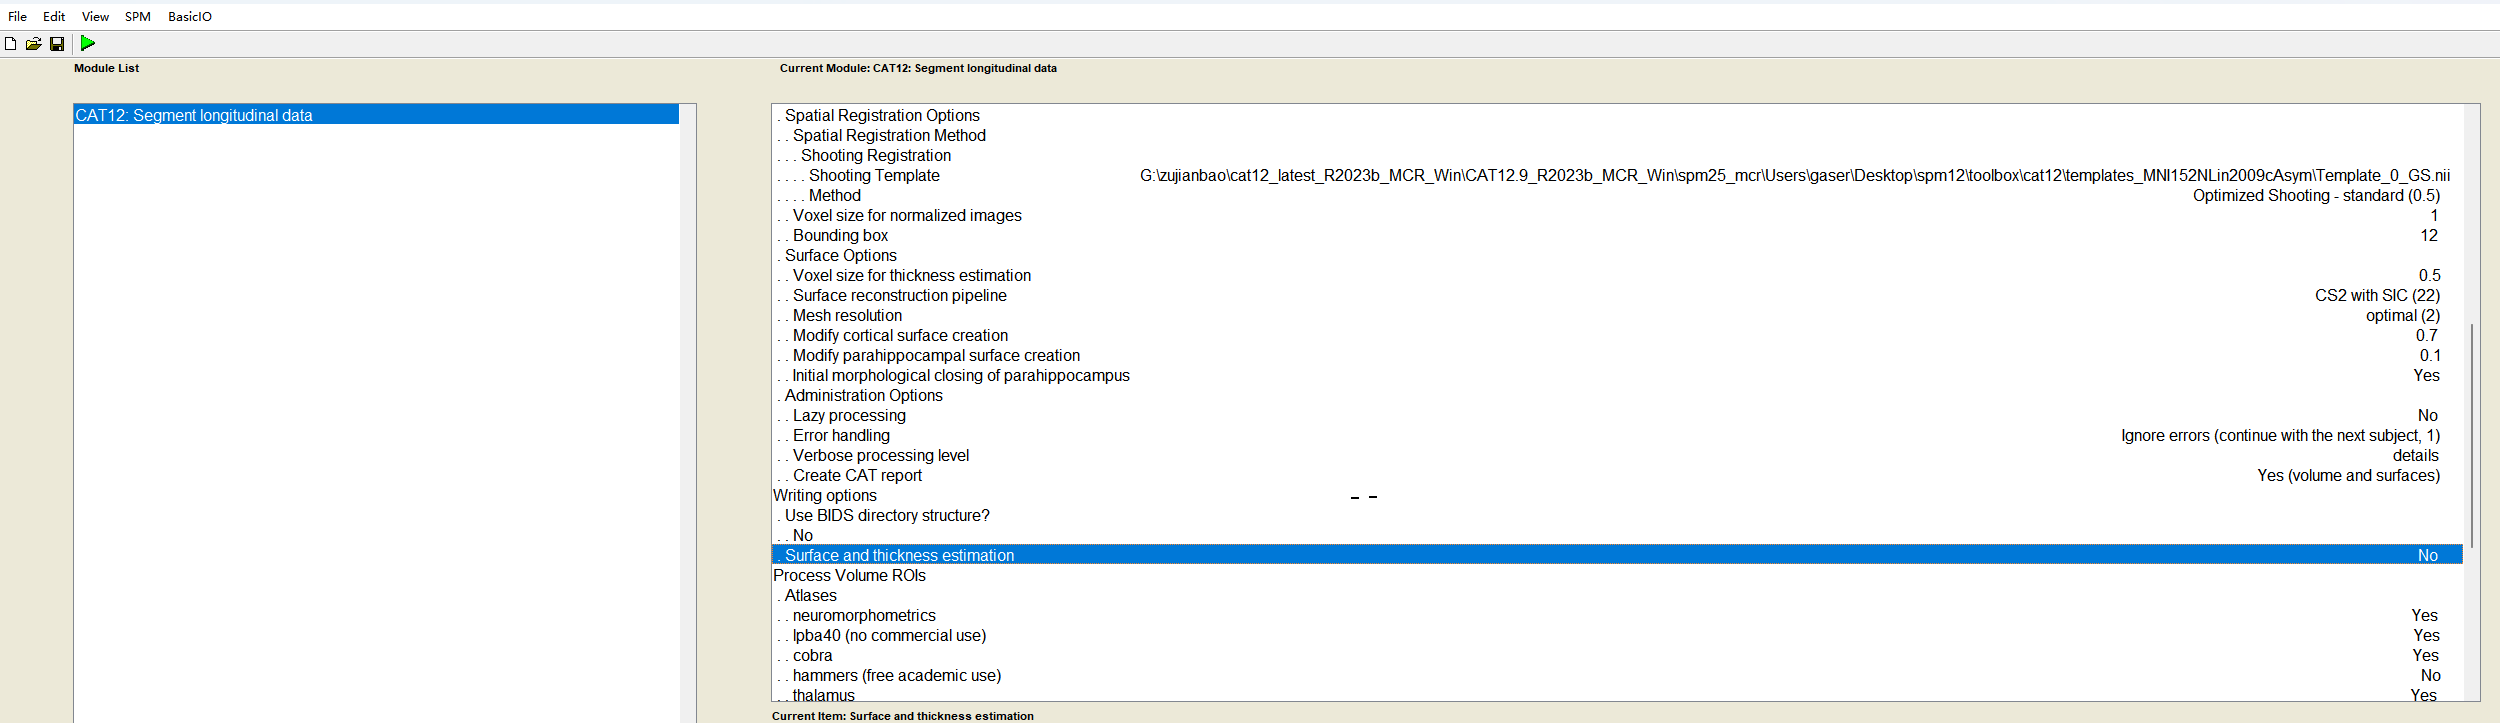Select the Error handling setting

[840, 436]
